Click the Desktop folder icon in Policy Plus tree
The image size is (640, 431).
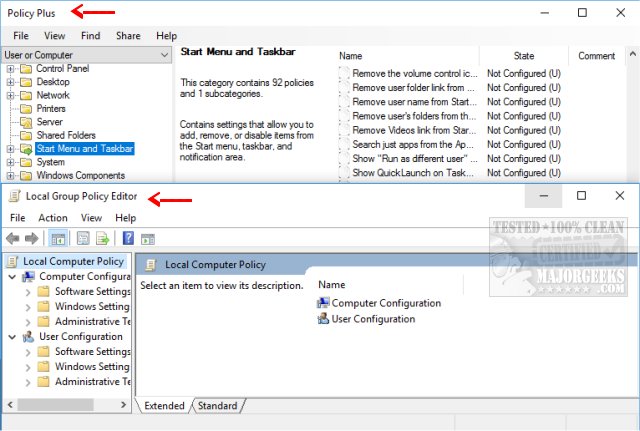pyautogui.click(x=26, y=82)
